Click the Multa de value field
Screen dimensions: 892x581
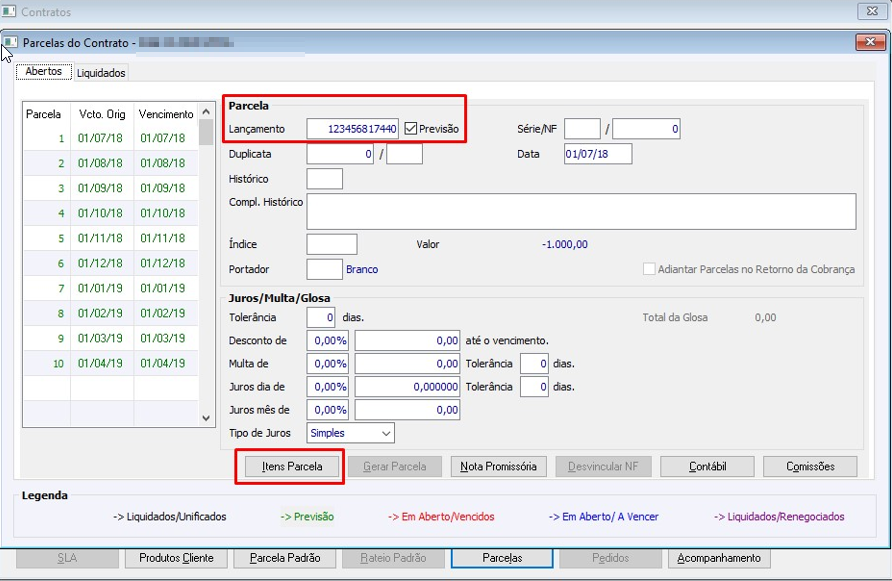coord(407,364)
